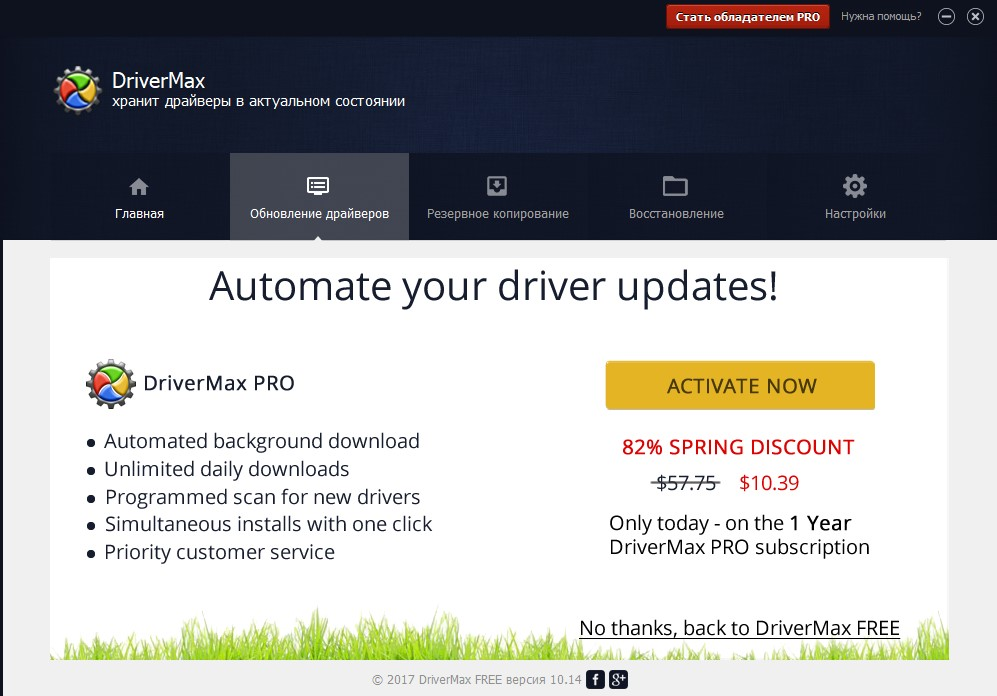Screen dimensions: 997x696
Task: Click the DriverMax PRO subscription line
Action: click(739, 547)
